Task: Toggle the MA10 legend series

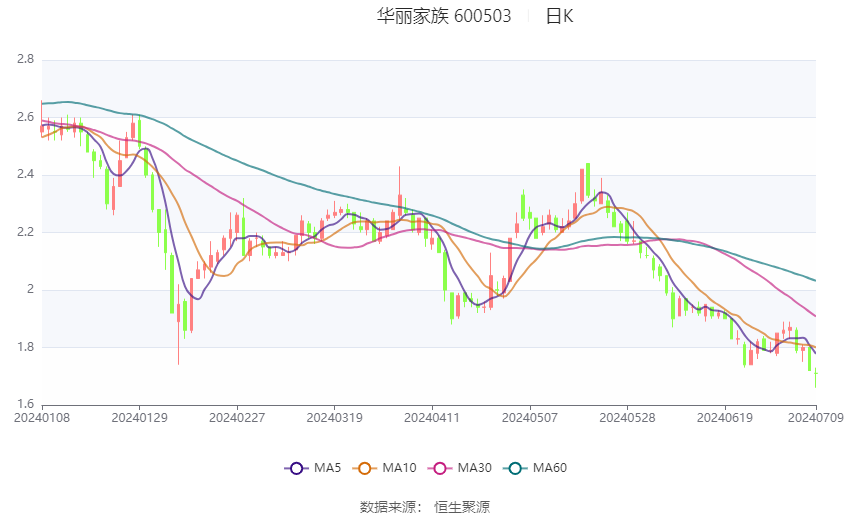Action: click(x=384, y=468)
